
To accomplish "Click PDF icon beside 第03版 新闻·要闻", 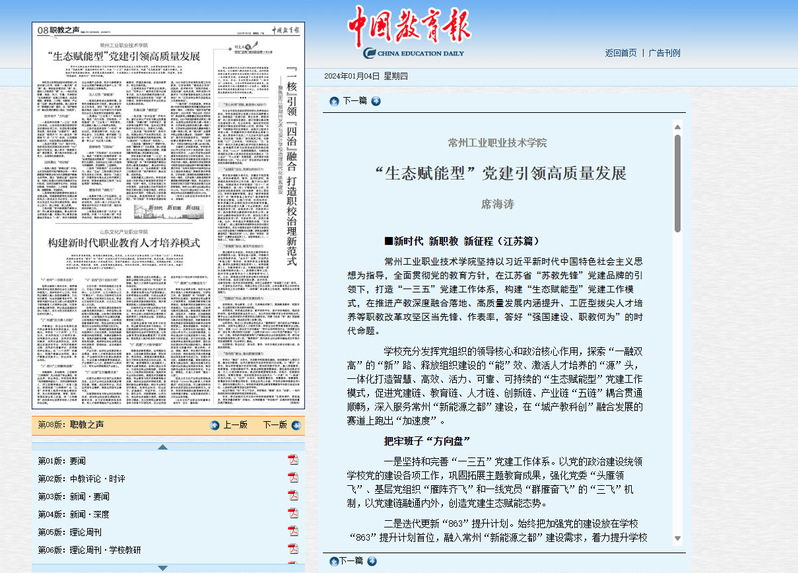I will pos(293,496).
